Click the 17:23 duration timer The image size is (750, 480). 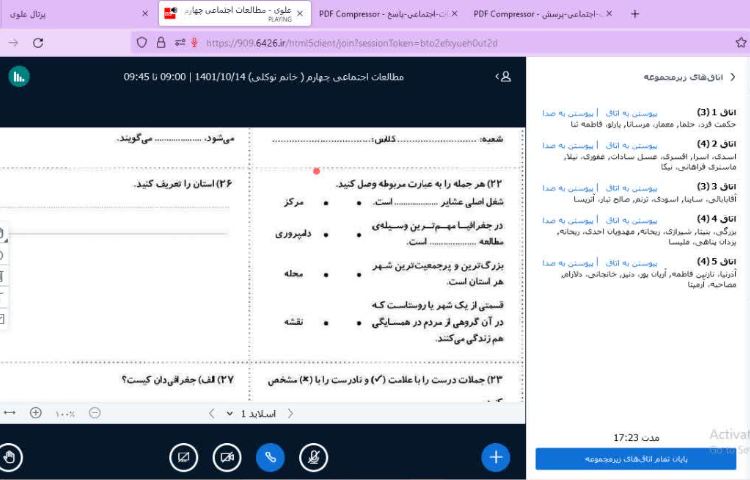tap(636, 437)
